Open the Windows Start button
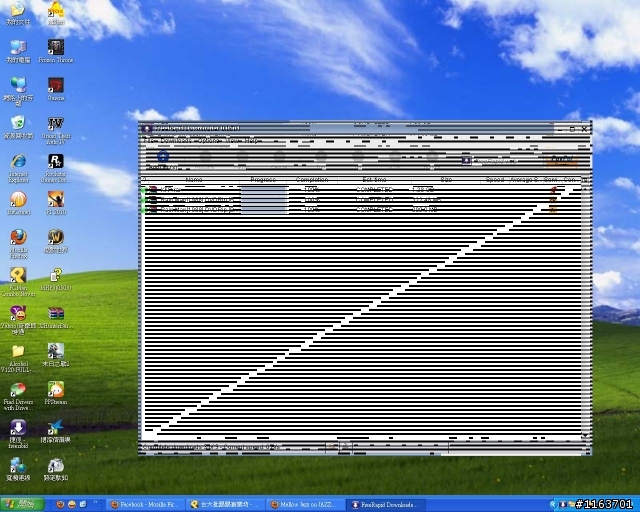 tap(22, 505)
